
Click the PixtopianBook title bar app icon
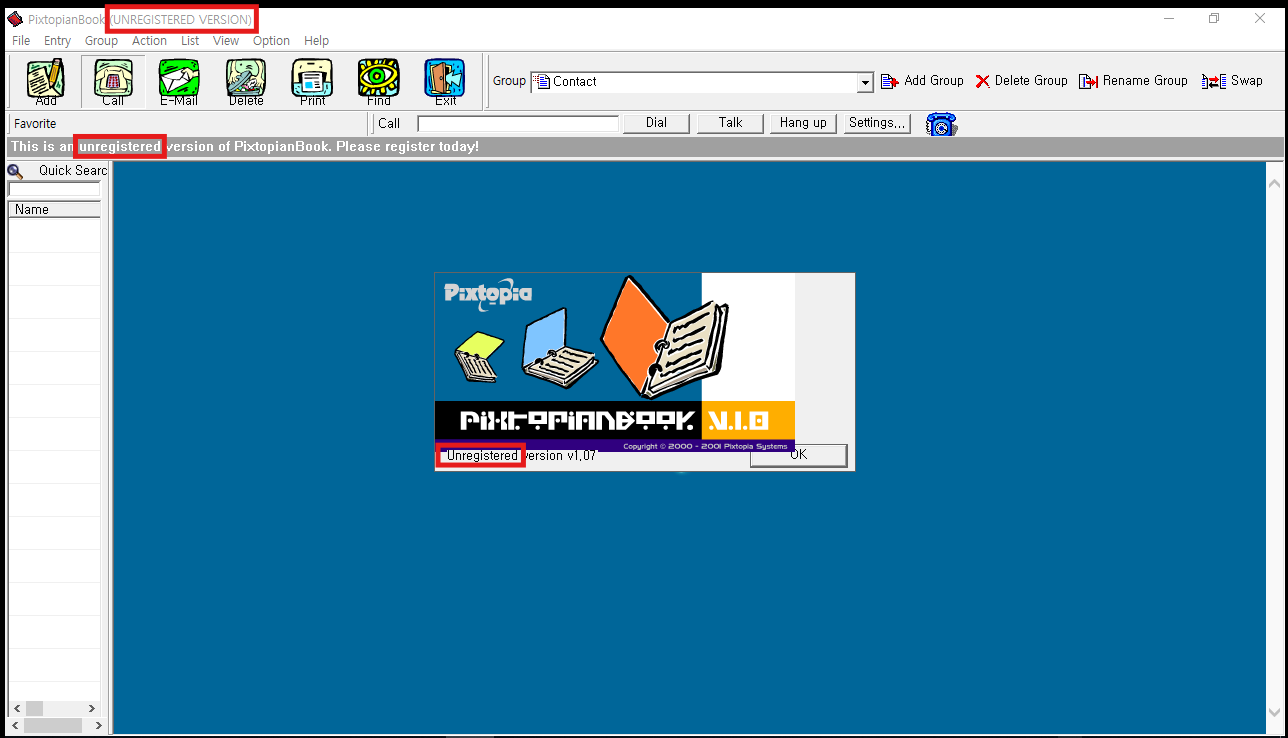point(14,19)
